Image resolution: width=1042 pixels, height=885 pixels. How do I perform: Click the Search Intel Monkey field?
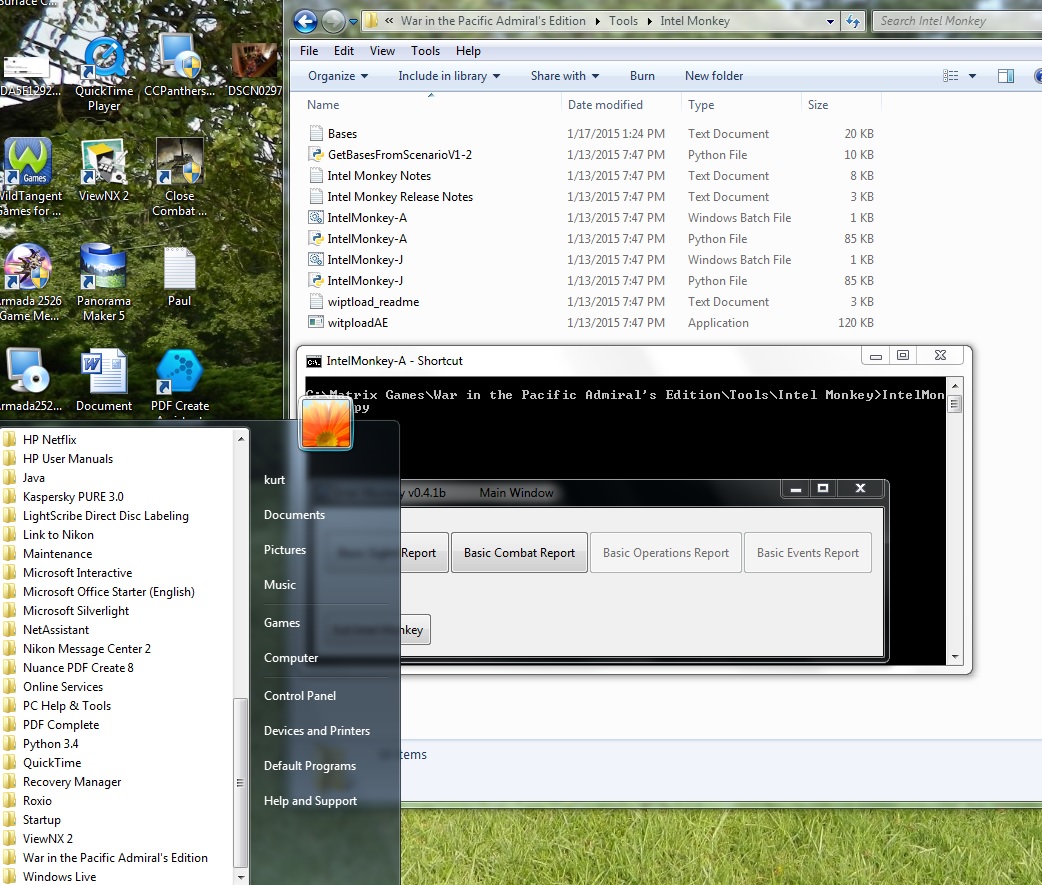tap(957, 21)
